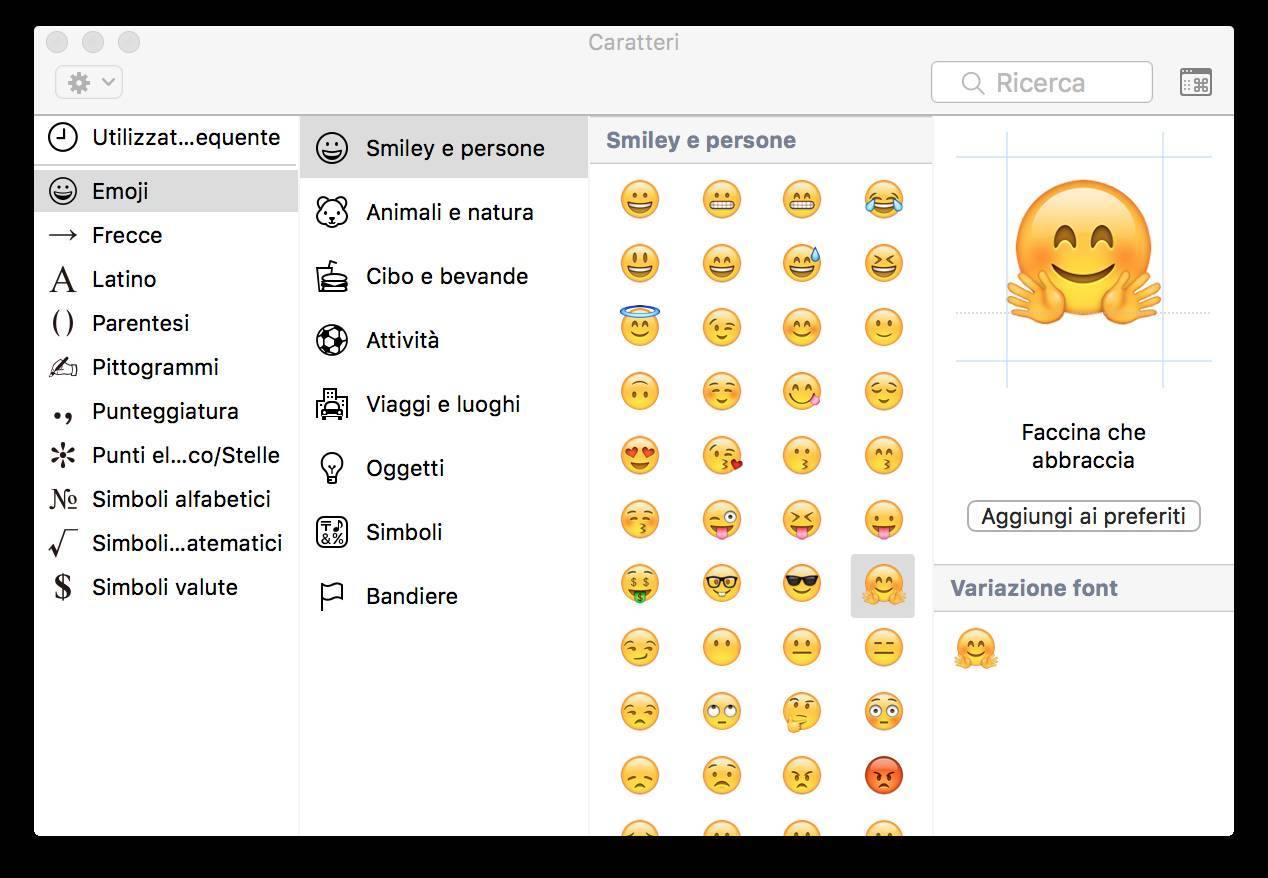Pick the smirking face emoji
This screenshot has width=1268, height=878.
pyautogui.click(x=640, y=647)
